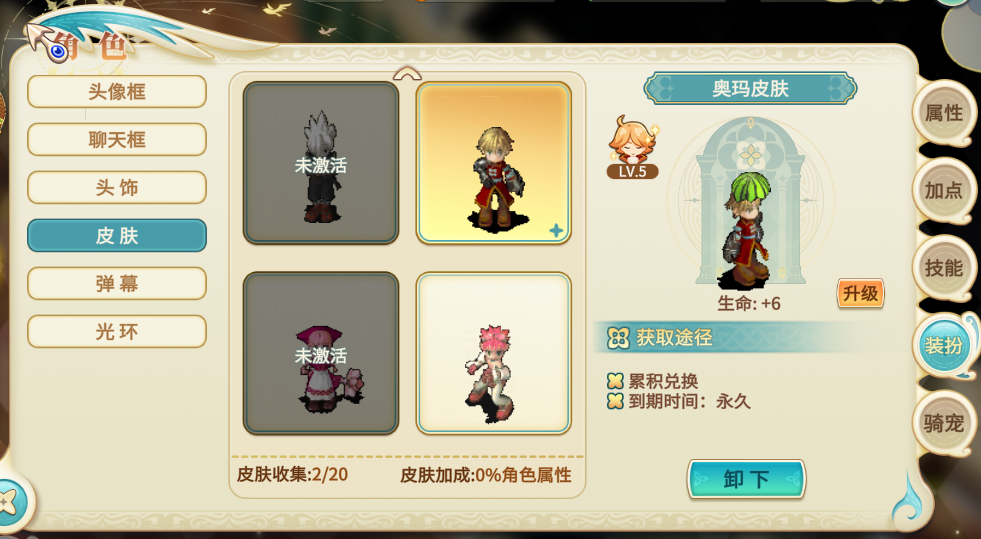Viewport: 981px width, 539px height.
Task: Select the inactive white-haired skin thumbnail
Action: 321,163
